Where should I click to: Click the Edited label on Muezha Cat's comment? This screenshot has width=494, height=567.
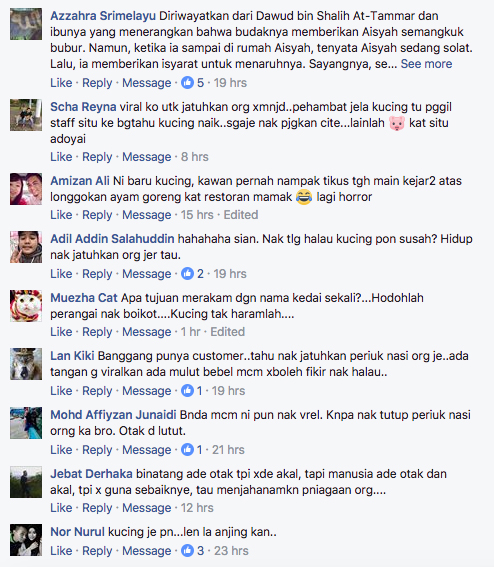pos(228,332)
